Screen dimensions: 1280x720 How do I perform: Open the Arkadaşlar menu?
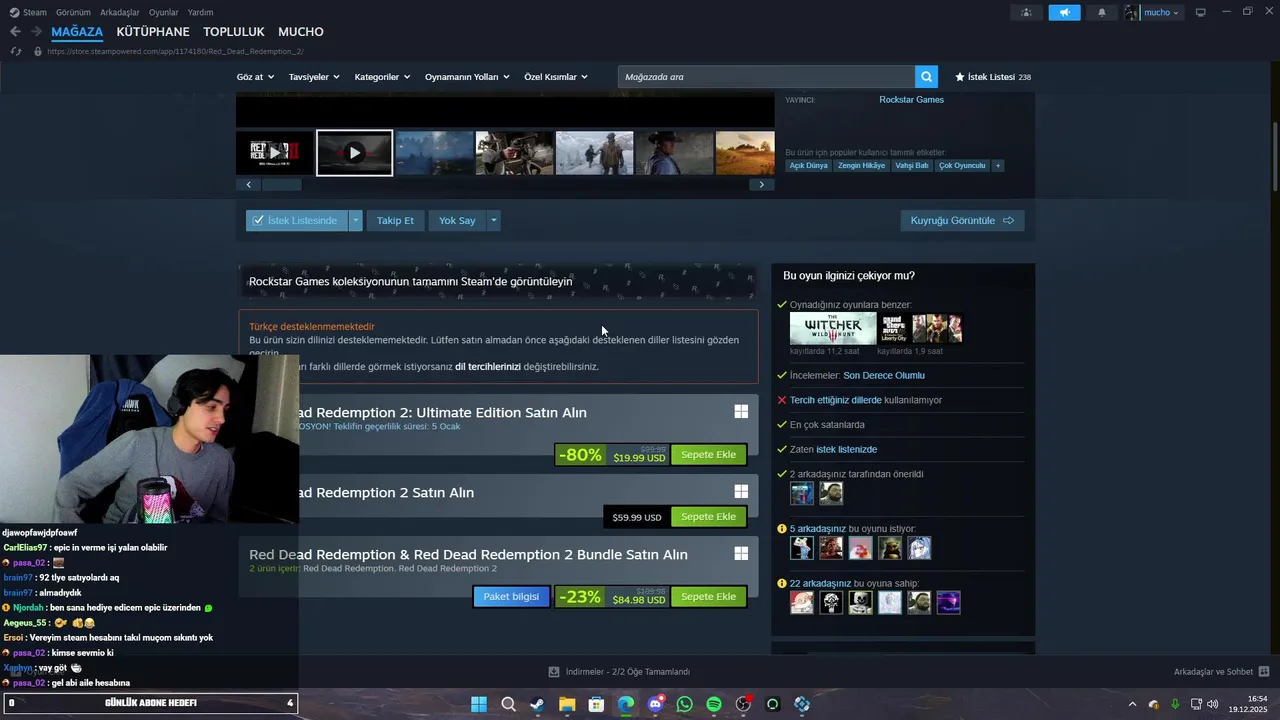click(121, 12)
